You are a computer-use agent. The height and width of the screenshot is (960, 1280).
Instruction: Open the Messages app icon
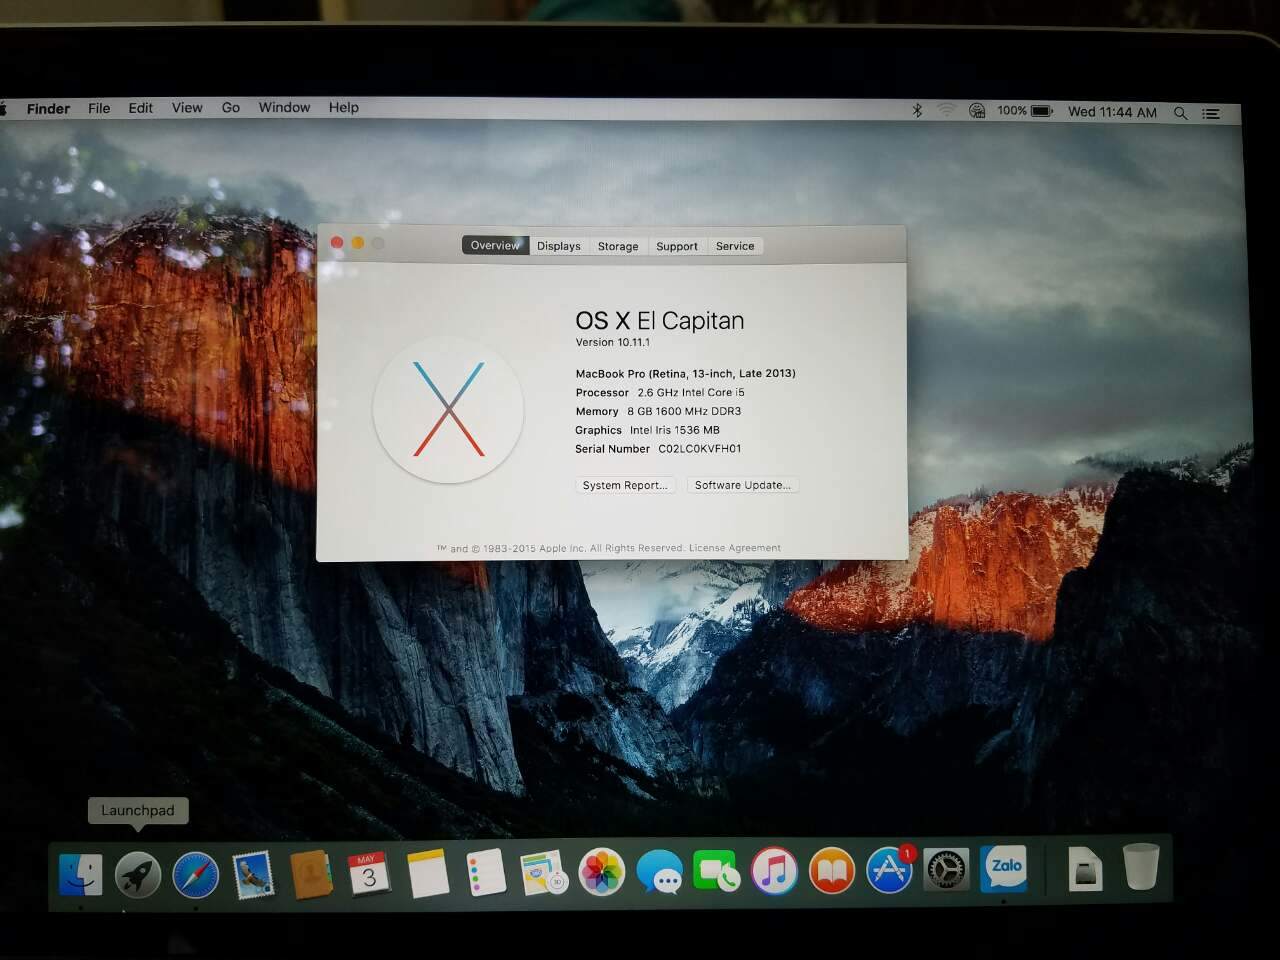point(660,872)
